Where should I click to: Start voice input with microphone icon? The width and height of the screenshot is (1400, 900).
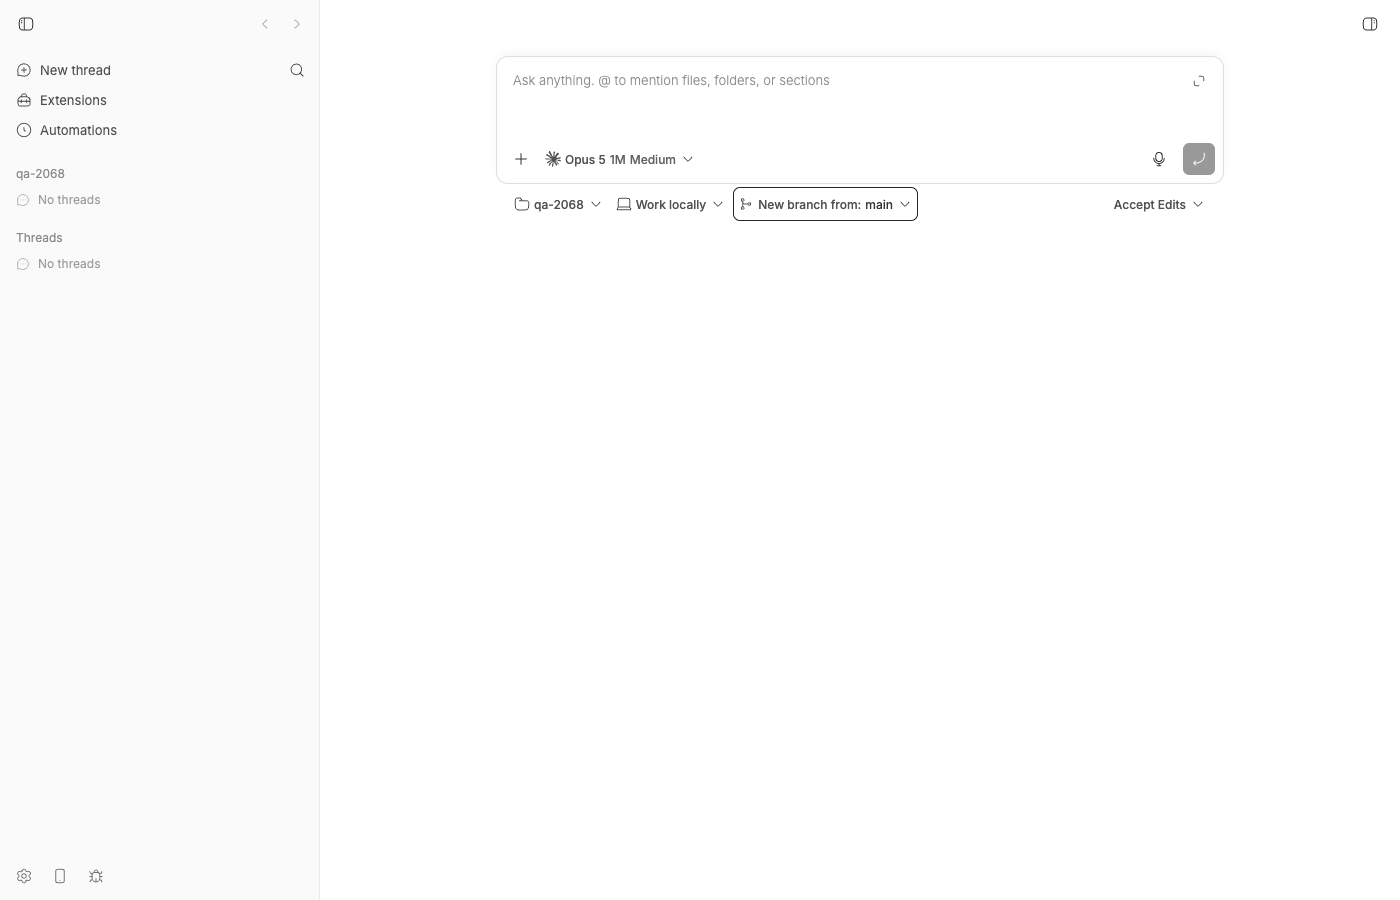click(1159, 159)
